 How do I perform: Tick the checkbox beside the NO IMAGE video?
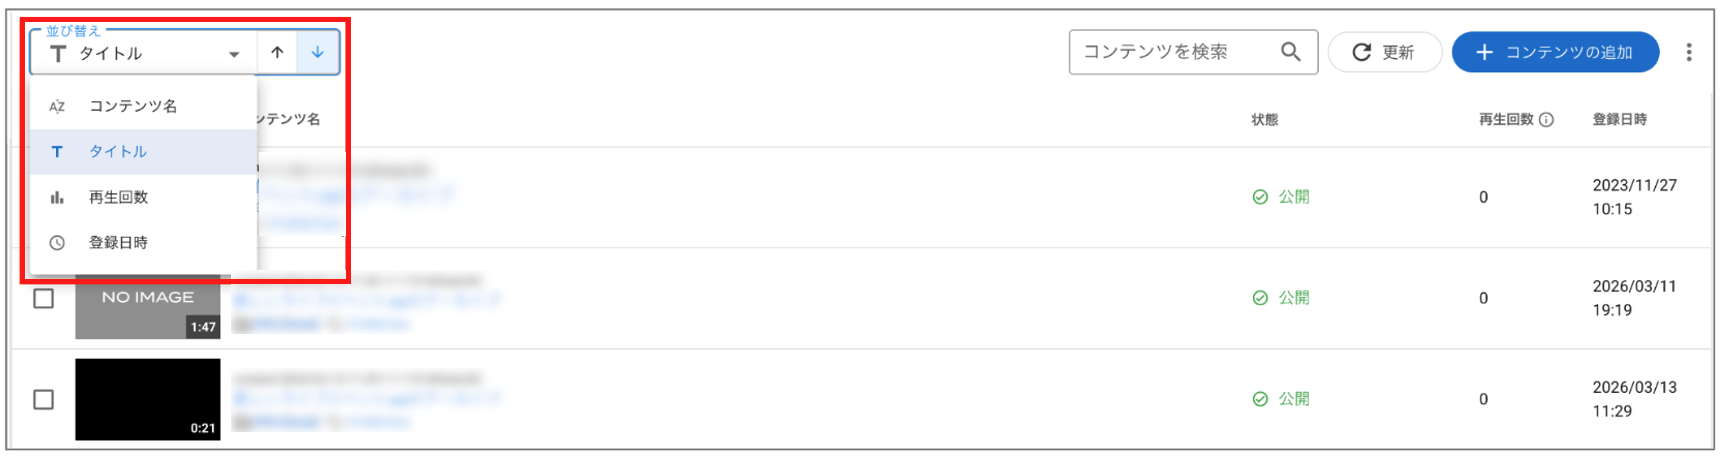click(x=43, y=298)
